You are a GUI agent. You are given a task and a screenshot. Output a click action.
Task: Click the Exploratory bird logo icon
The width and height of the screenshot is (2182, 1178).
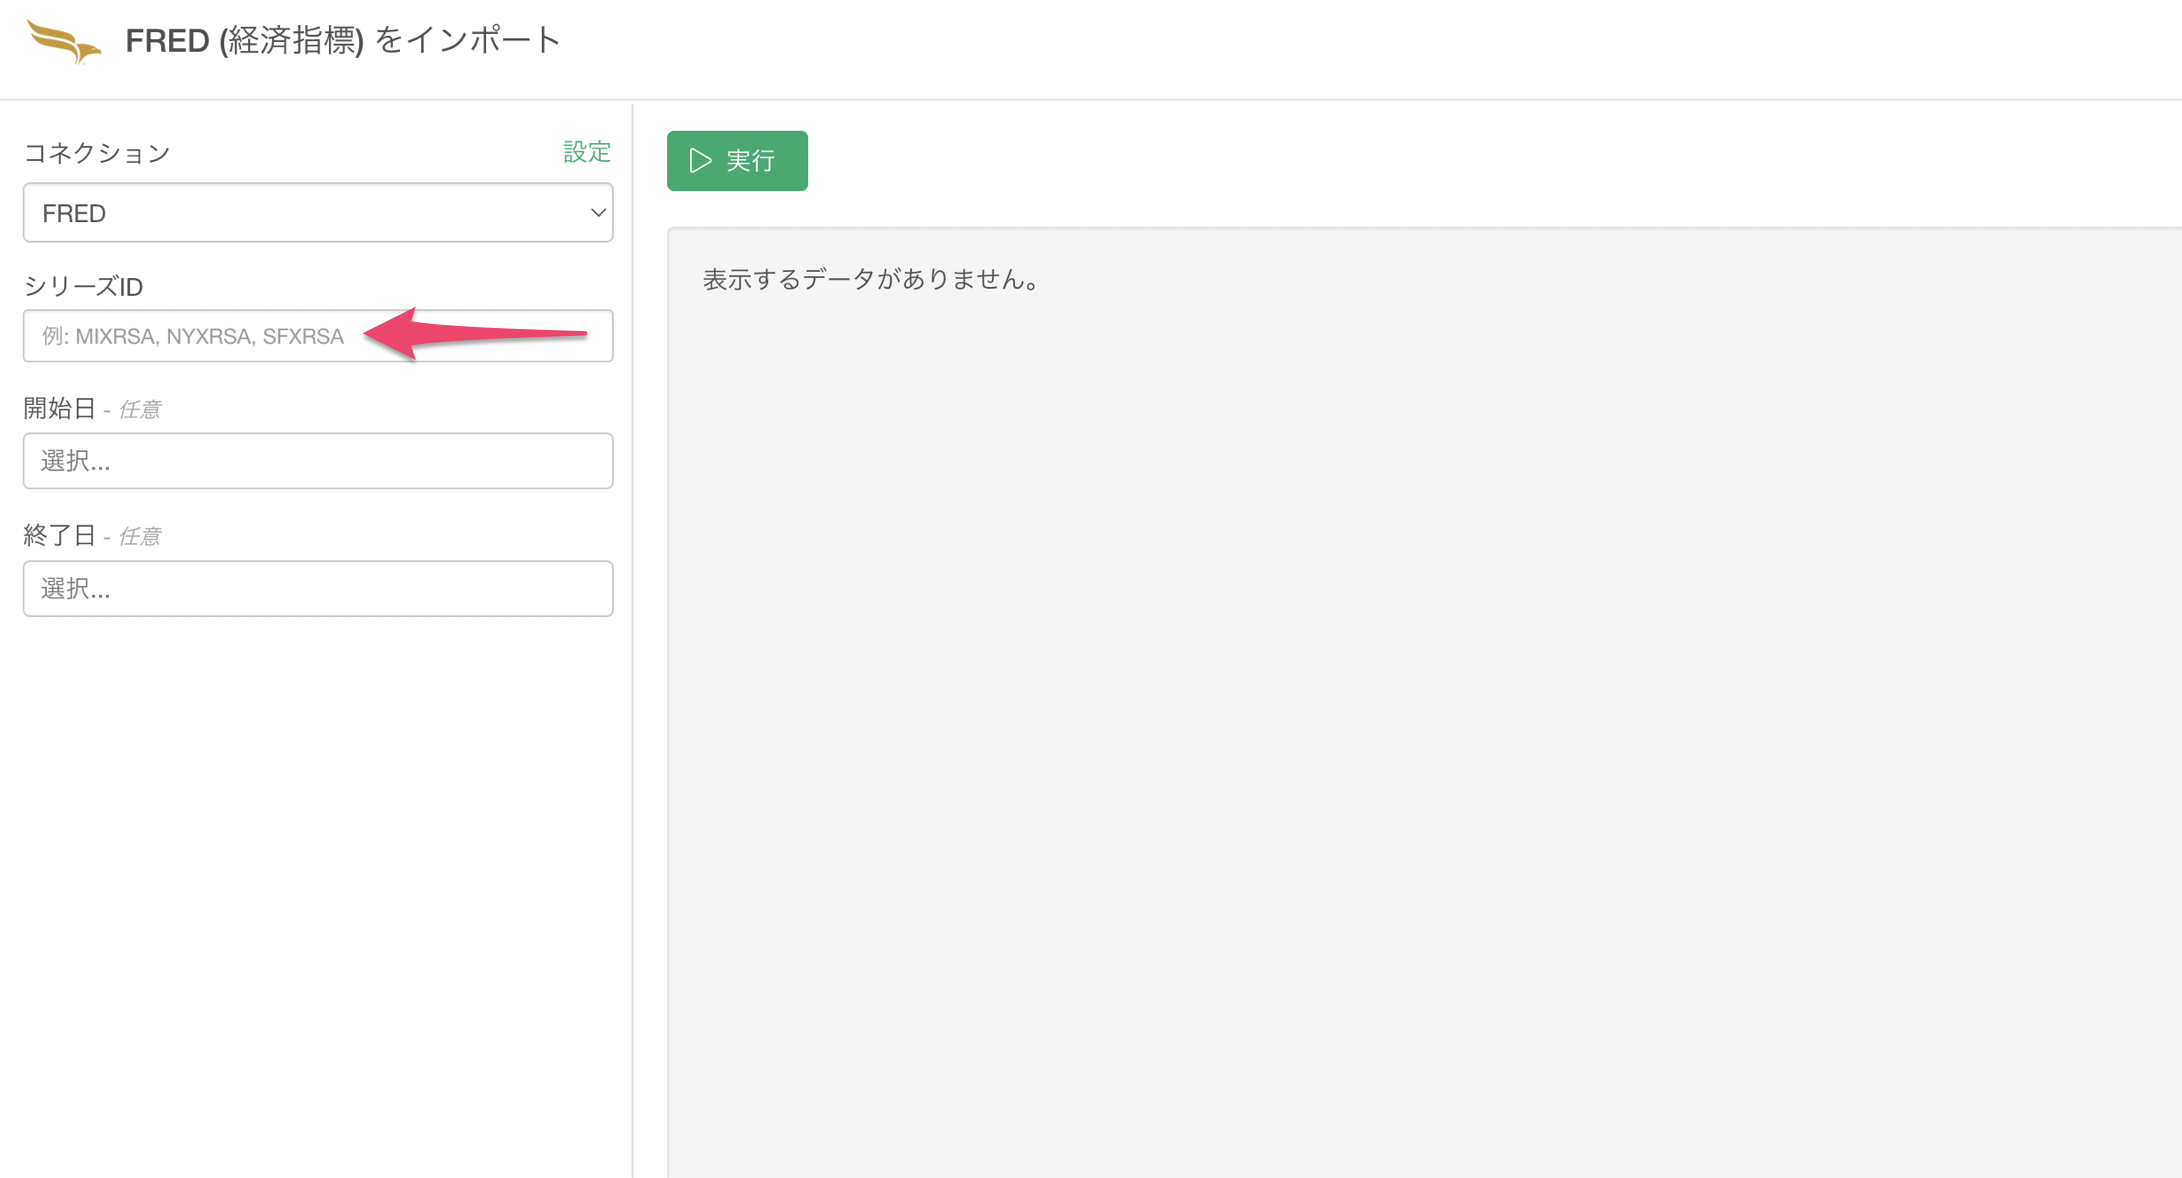64,41
